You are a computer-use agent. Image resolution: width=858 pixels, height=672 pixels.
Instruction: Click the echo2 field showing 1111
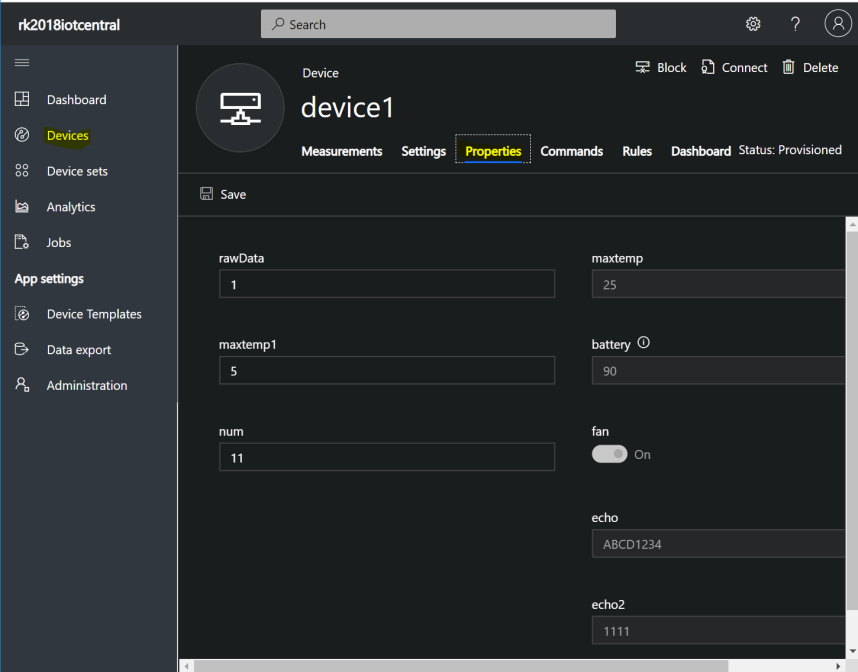718,630
